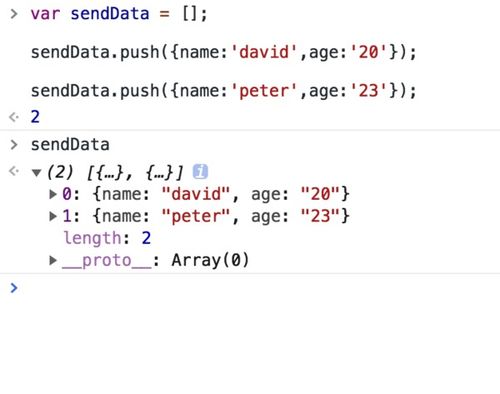Viewport: 500px width, 394px height.
Task: Click the "peter" string value in item 1
Action: coord(196,216)
